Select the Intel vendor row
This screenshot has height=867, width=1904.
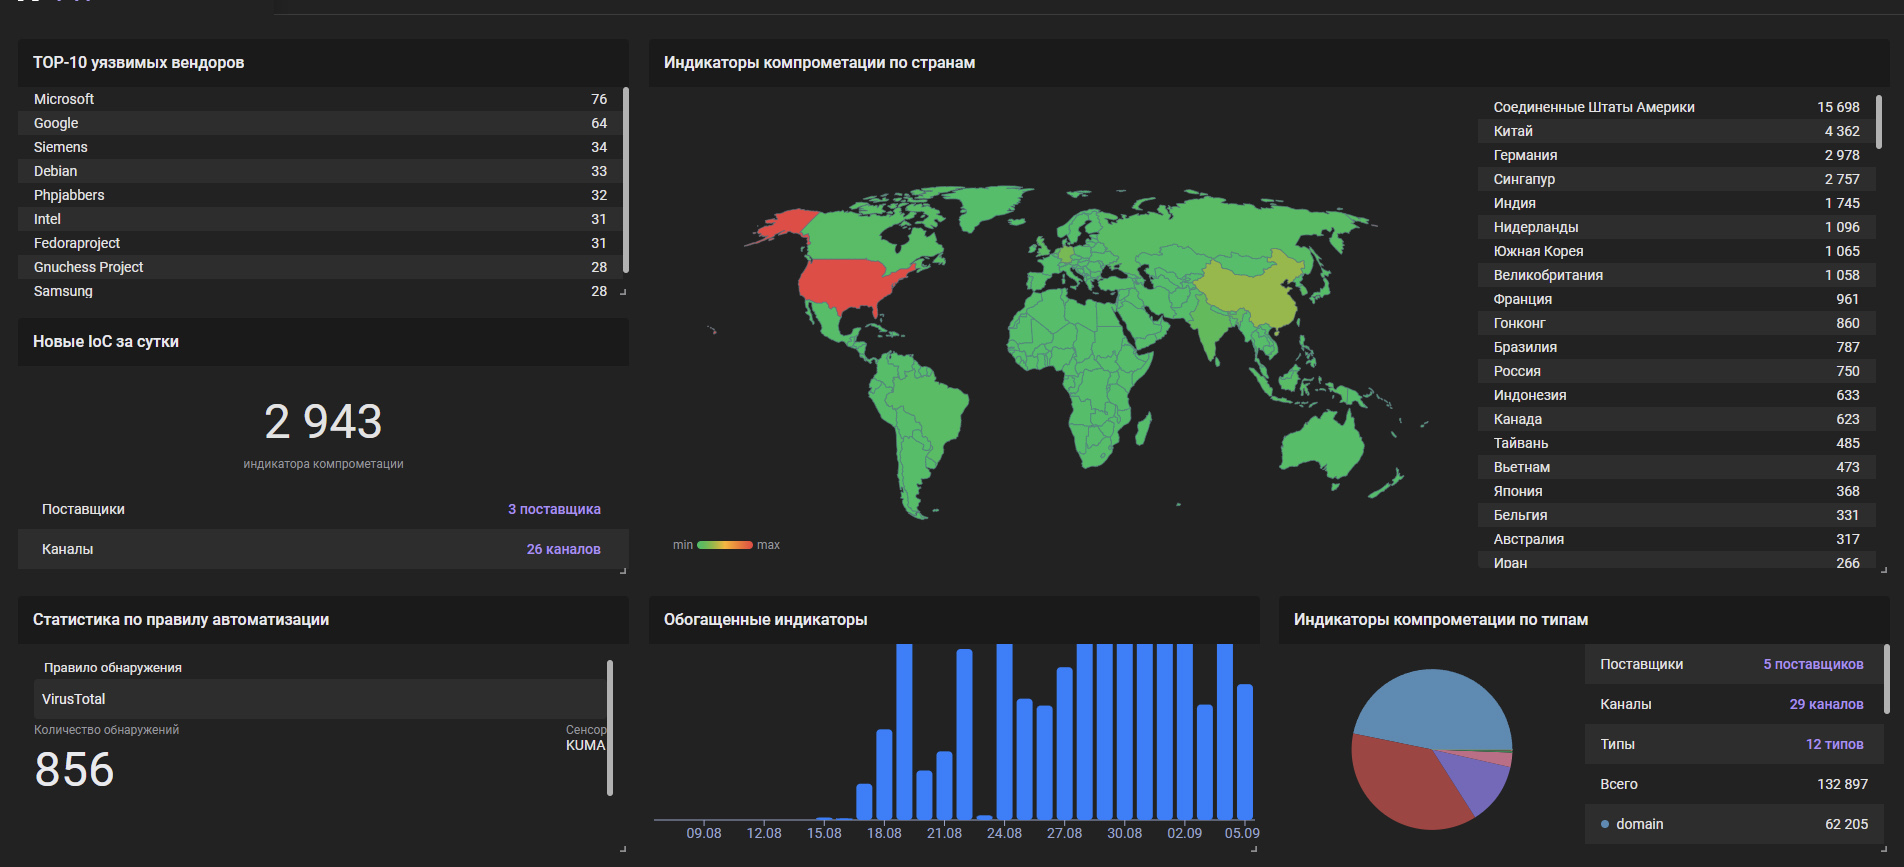(320, 219)
